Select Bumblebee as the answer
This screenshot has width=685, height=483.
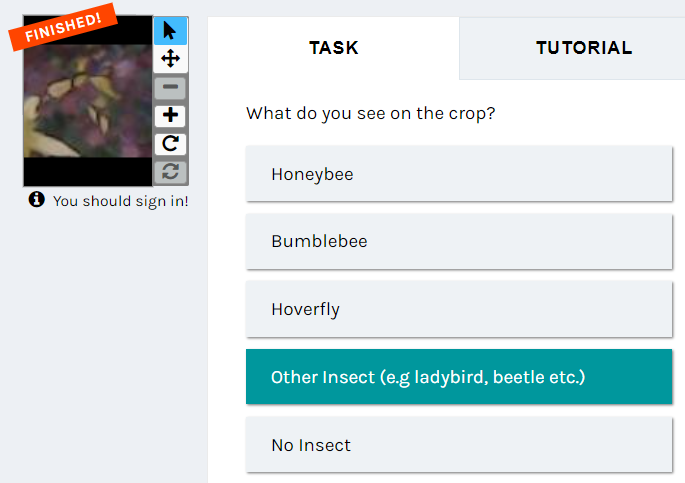point(459,242)
